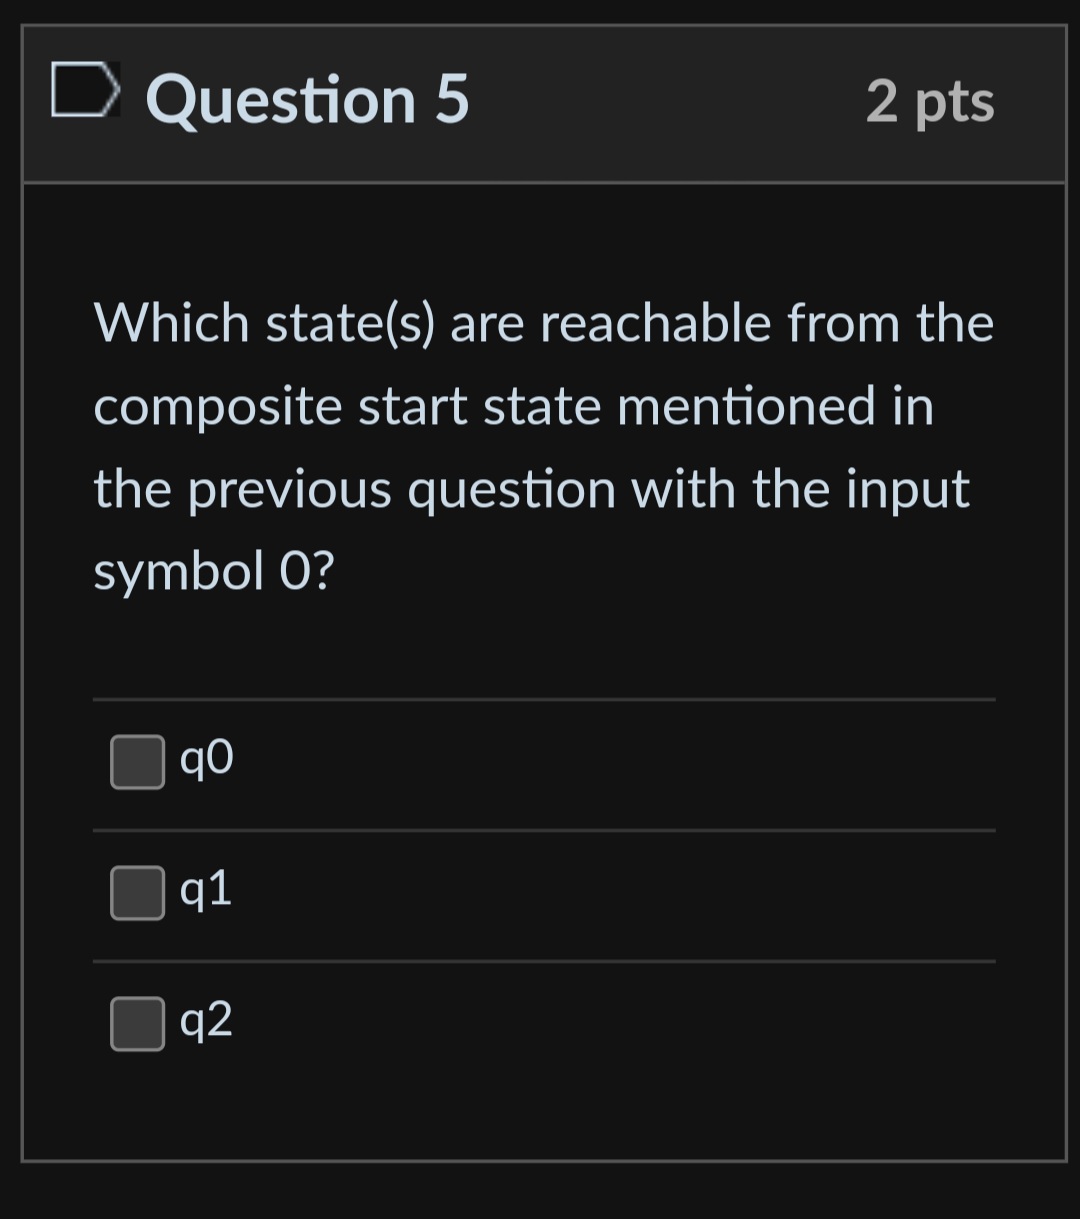Check the q1 answer checkbox

pos(137,893)
